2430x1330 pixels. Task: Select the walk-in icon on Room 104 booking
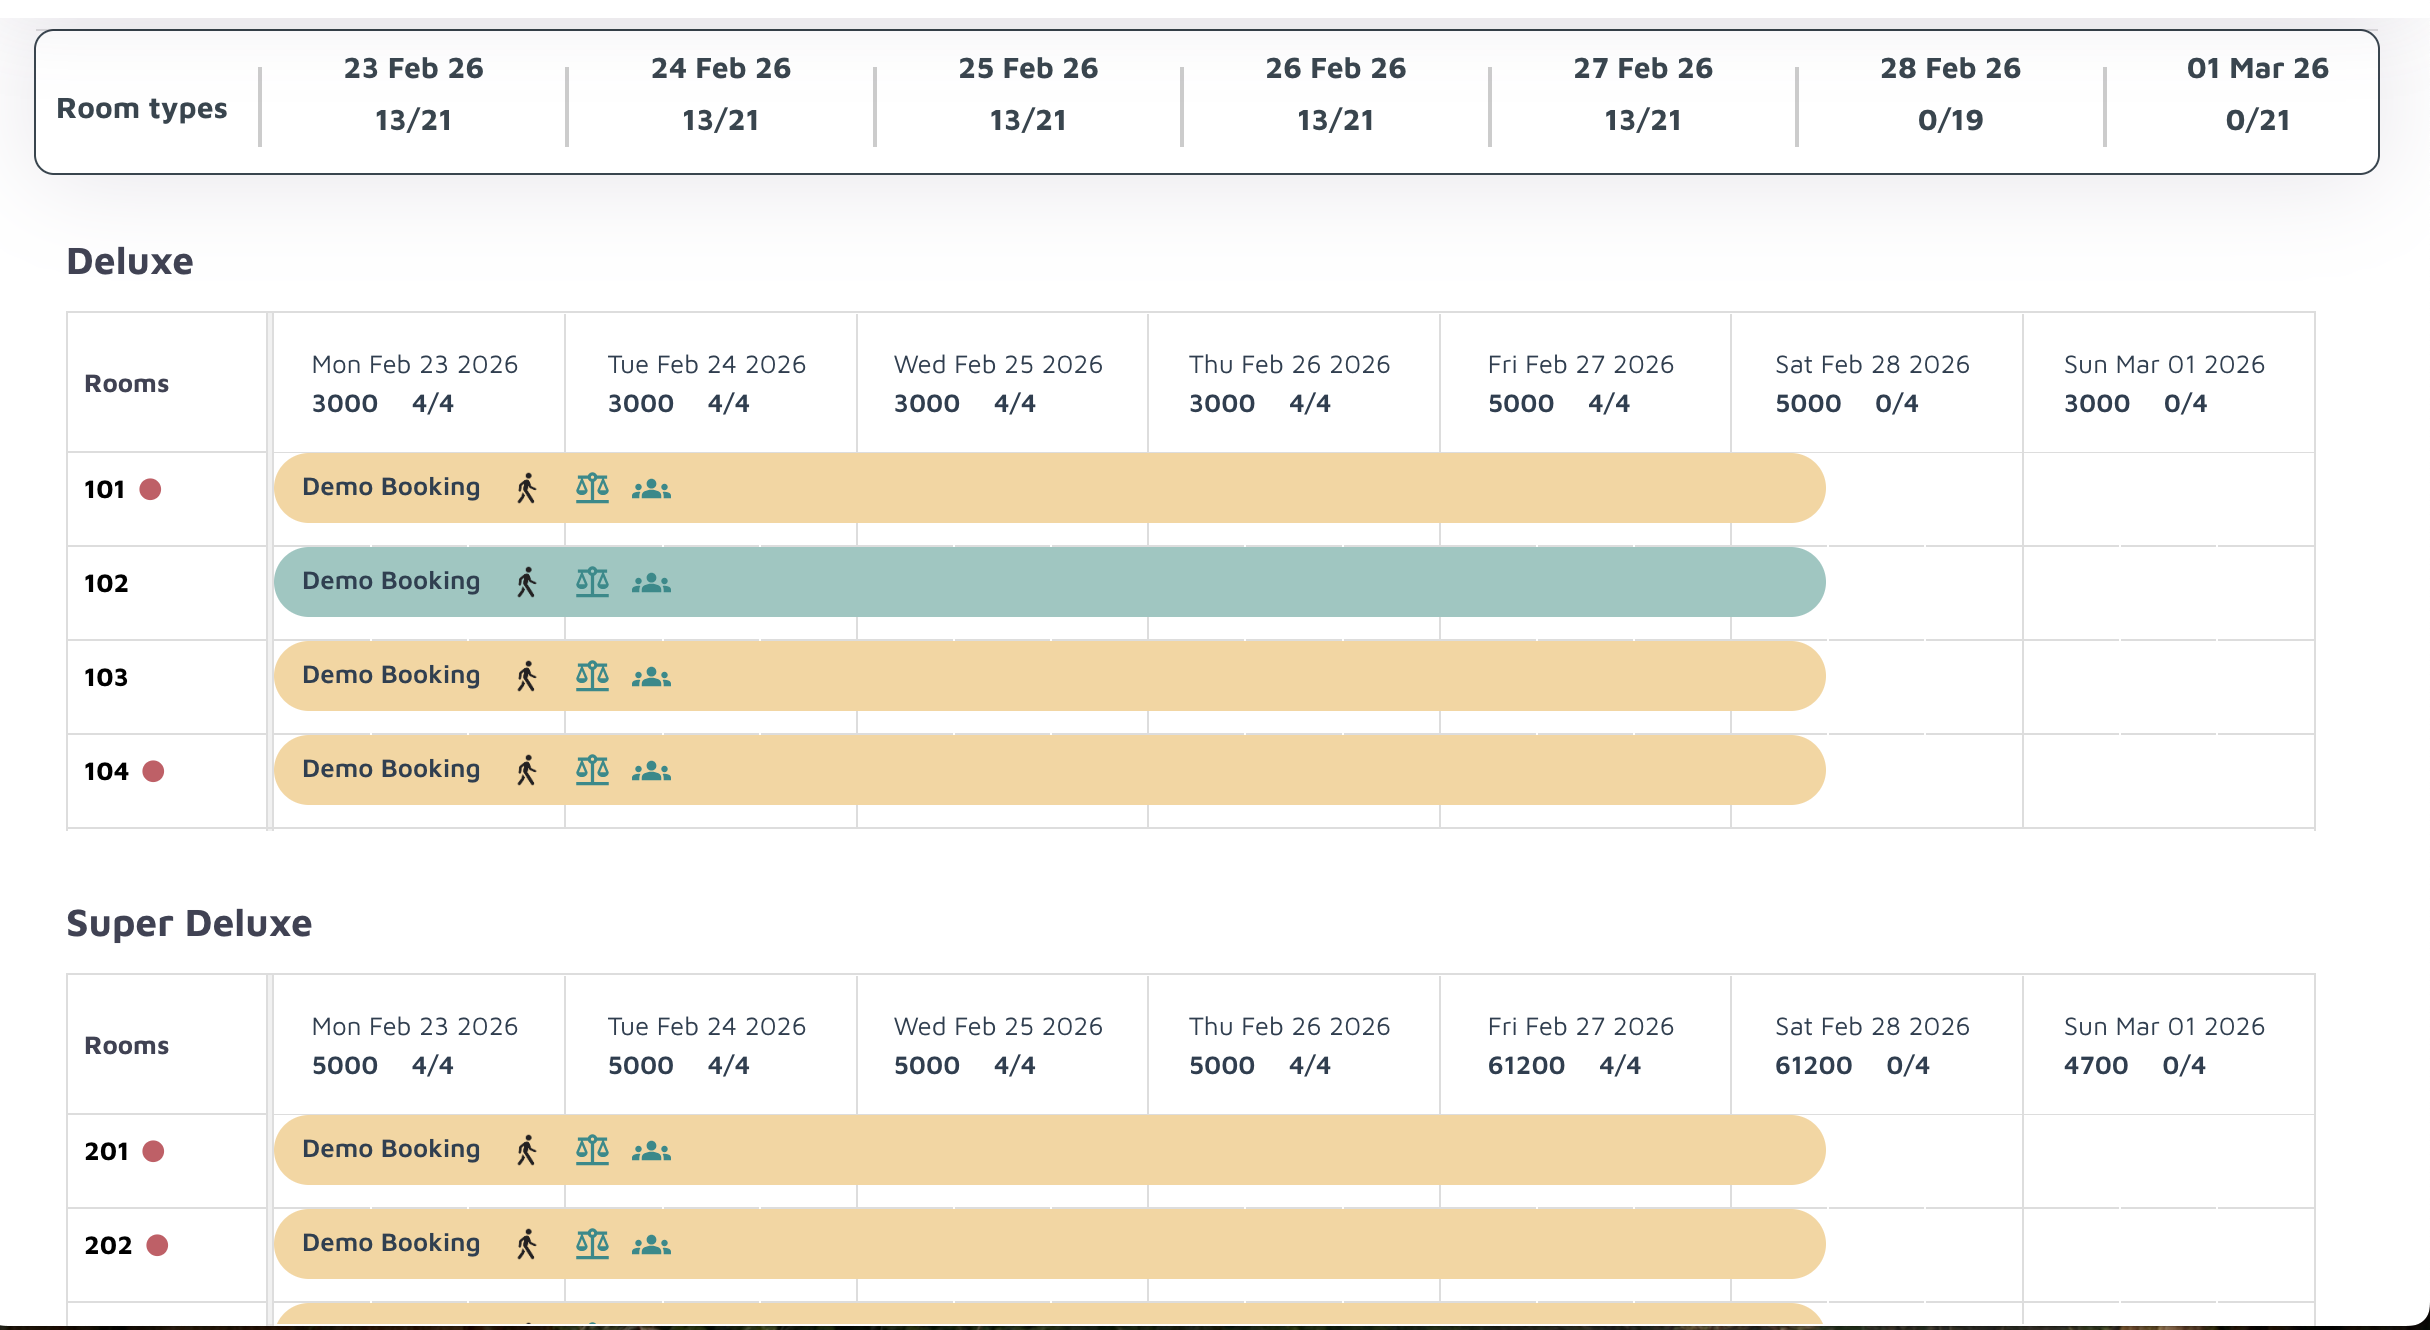pyautogui.click(x=525, y=769)
